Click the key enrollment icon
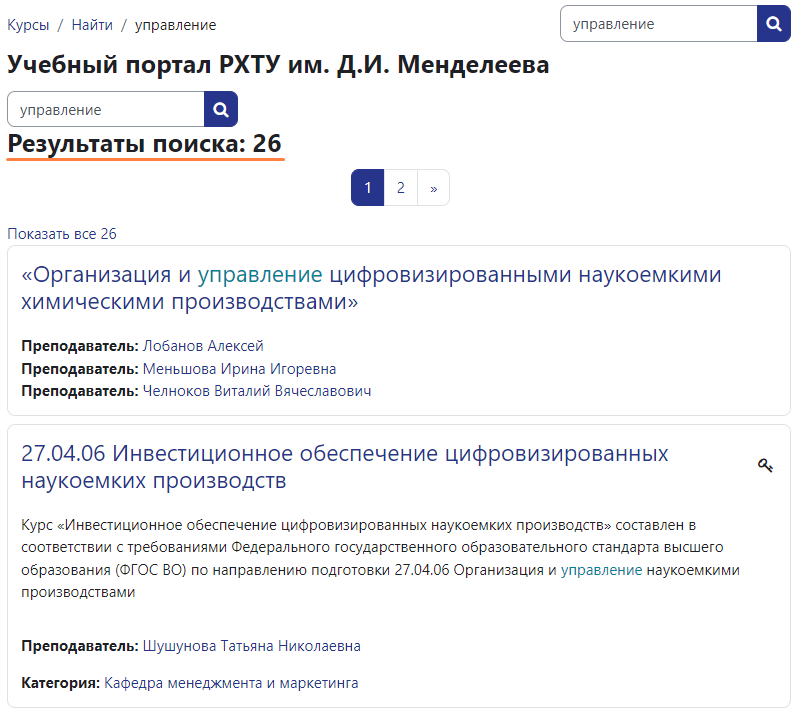Screen dimensions: 800x714 pos(765,465)
